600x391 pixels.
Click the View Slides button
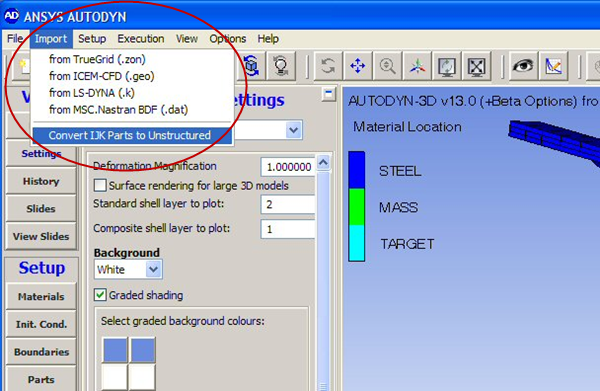41,236
